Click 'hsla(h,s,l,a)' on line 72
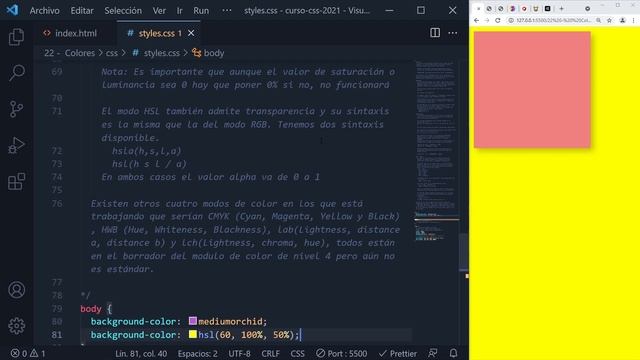 [x=147, y=151]
